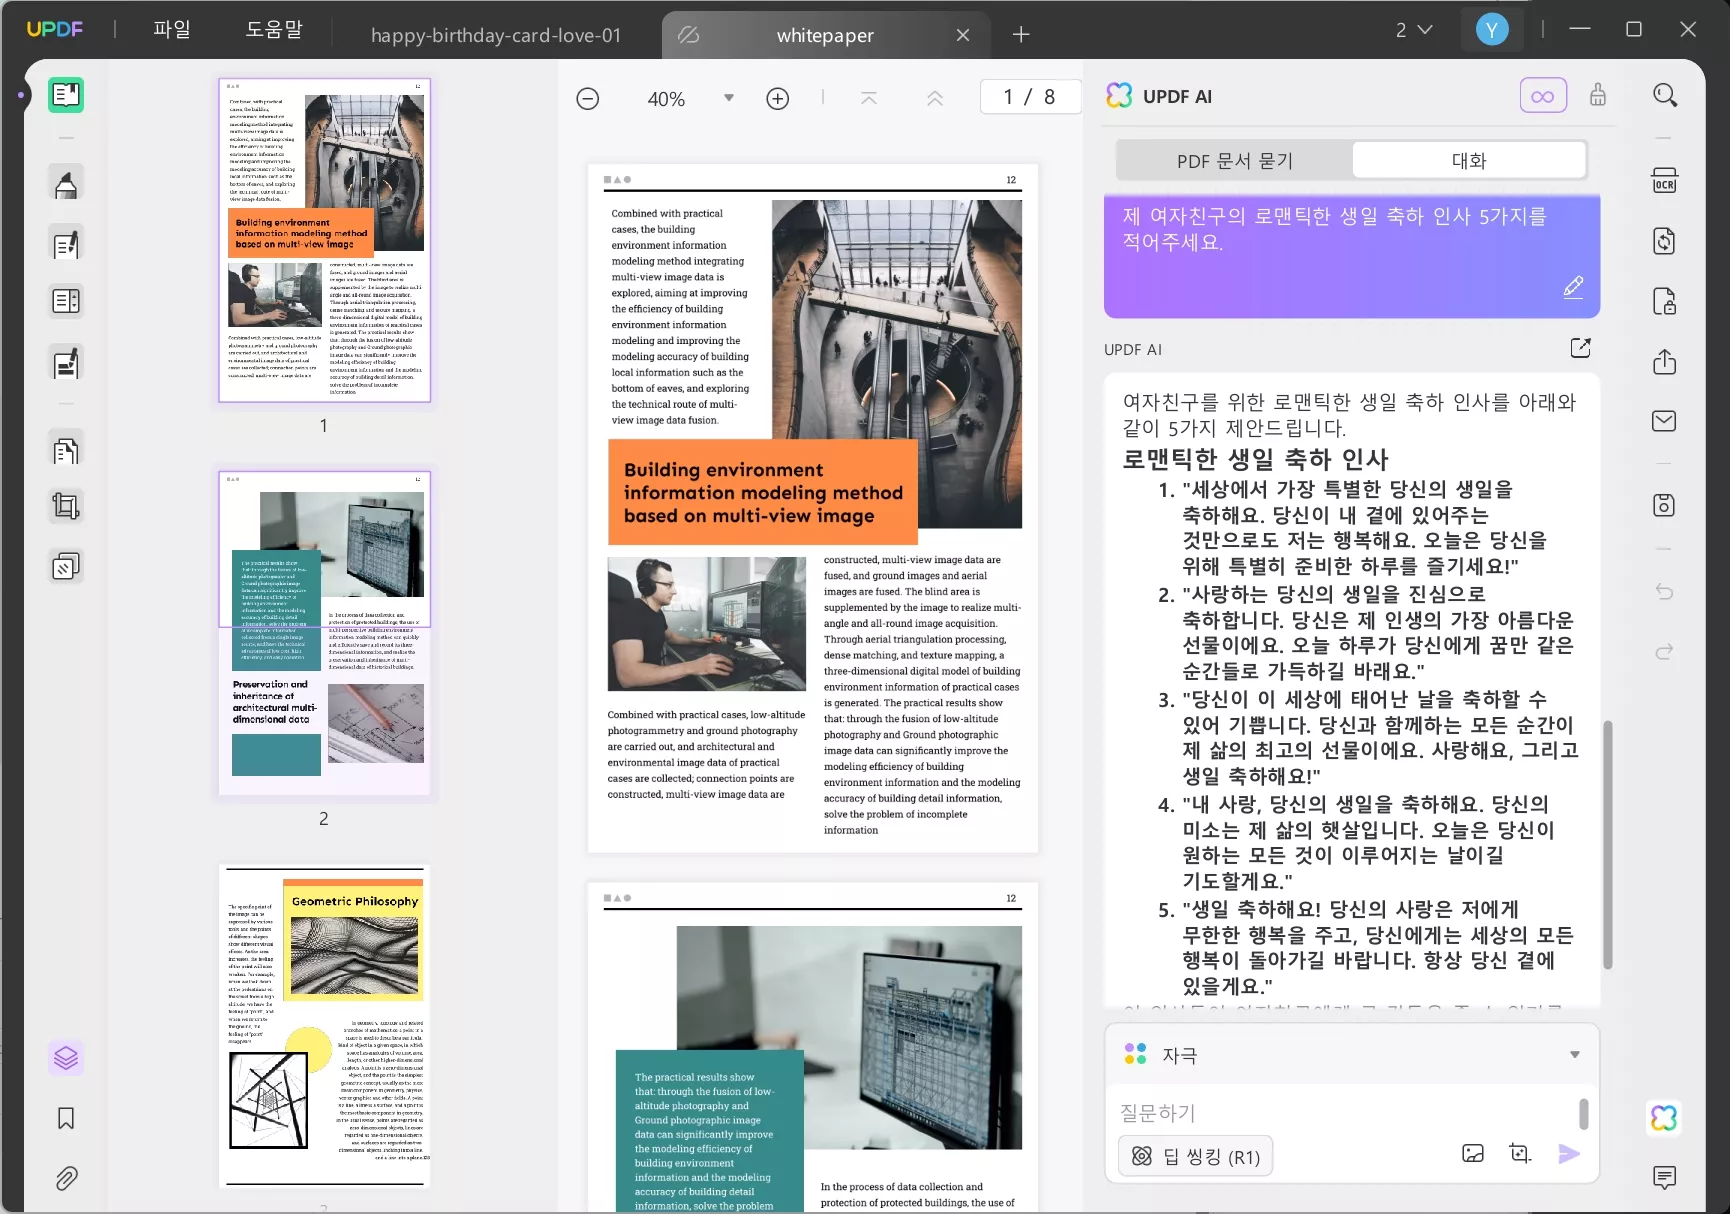Open the search tool in right sidebar
This screenshot has height=1214, width=1730.
pos(1664,96)
